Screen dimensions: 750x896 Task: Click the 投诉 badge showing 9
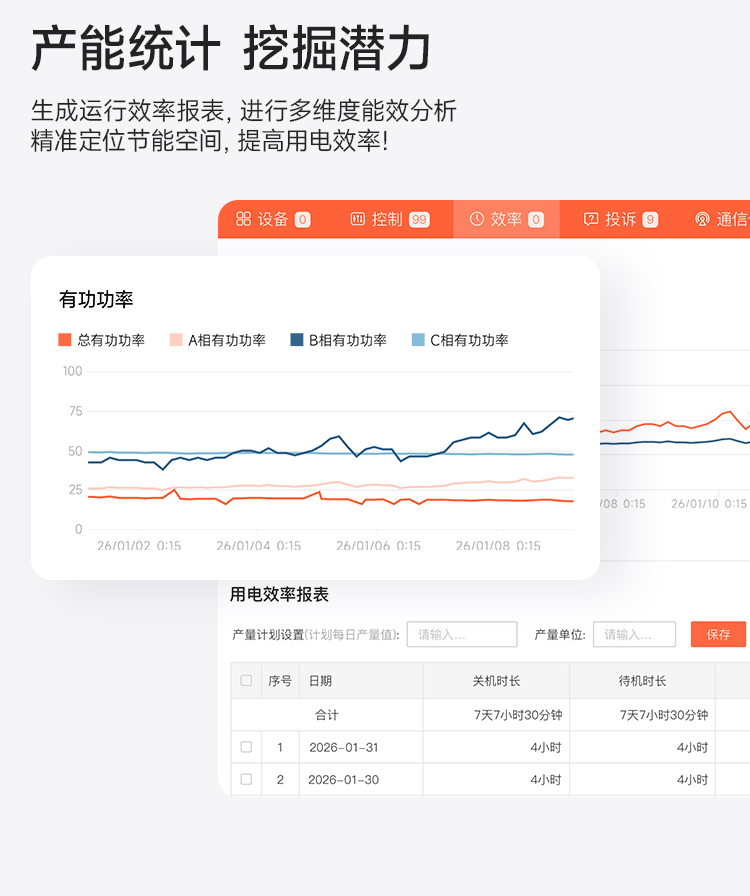pyautogui.click(x=650, y=220)
